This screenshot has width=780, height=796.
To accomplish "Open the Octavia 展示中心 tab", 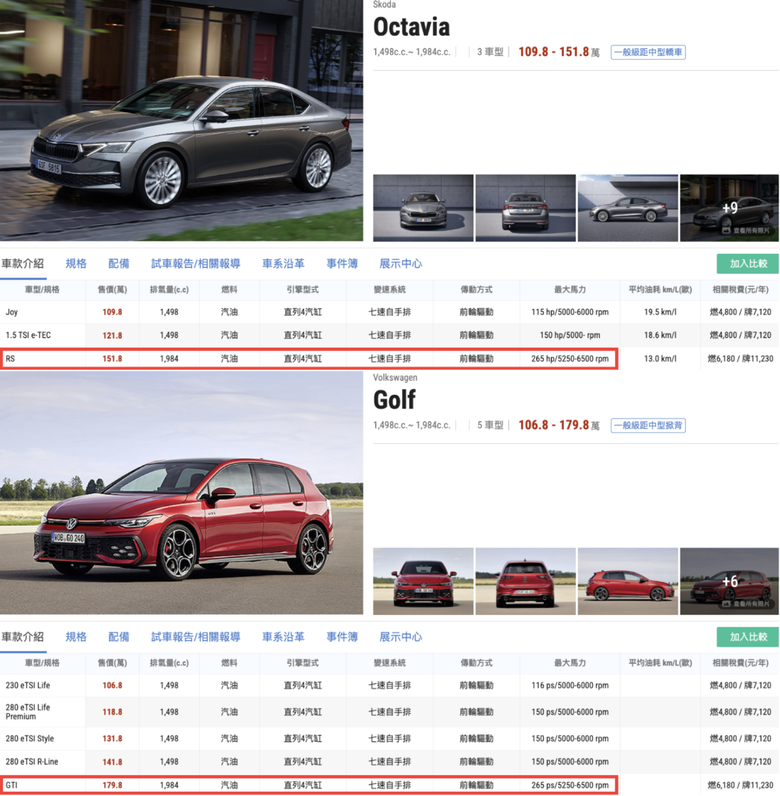I will [401, 263].
